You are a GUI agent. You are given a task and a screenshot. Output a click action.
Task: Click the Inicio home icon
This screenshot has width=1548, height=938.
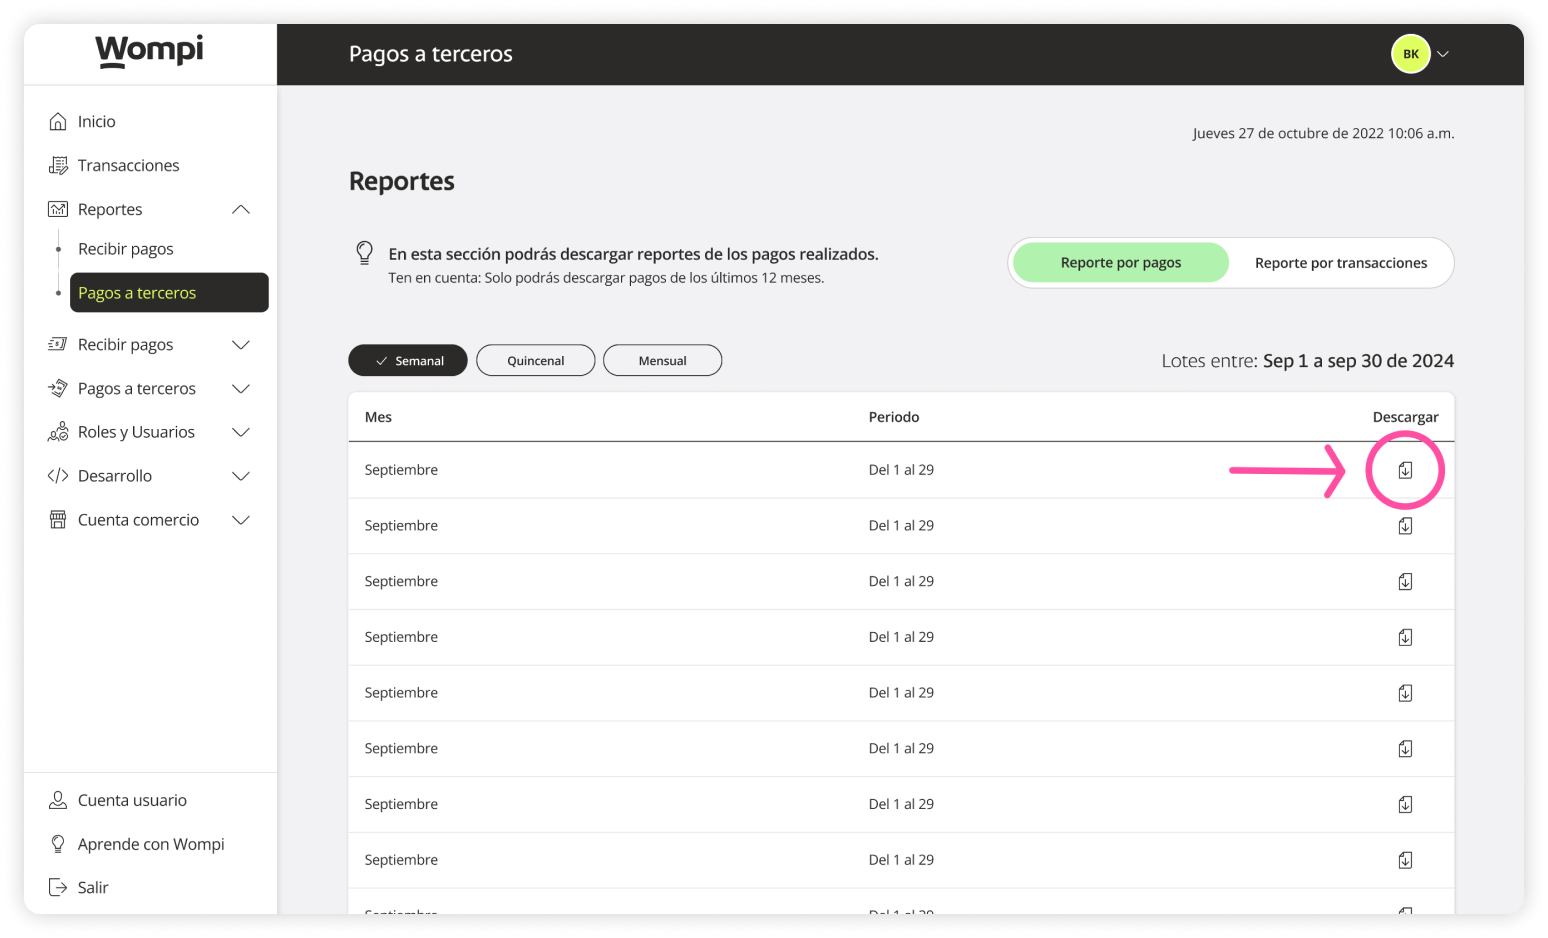click(58, 122)
